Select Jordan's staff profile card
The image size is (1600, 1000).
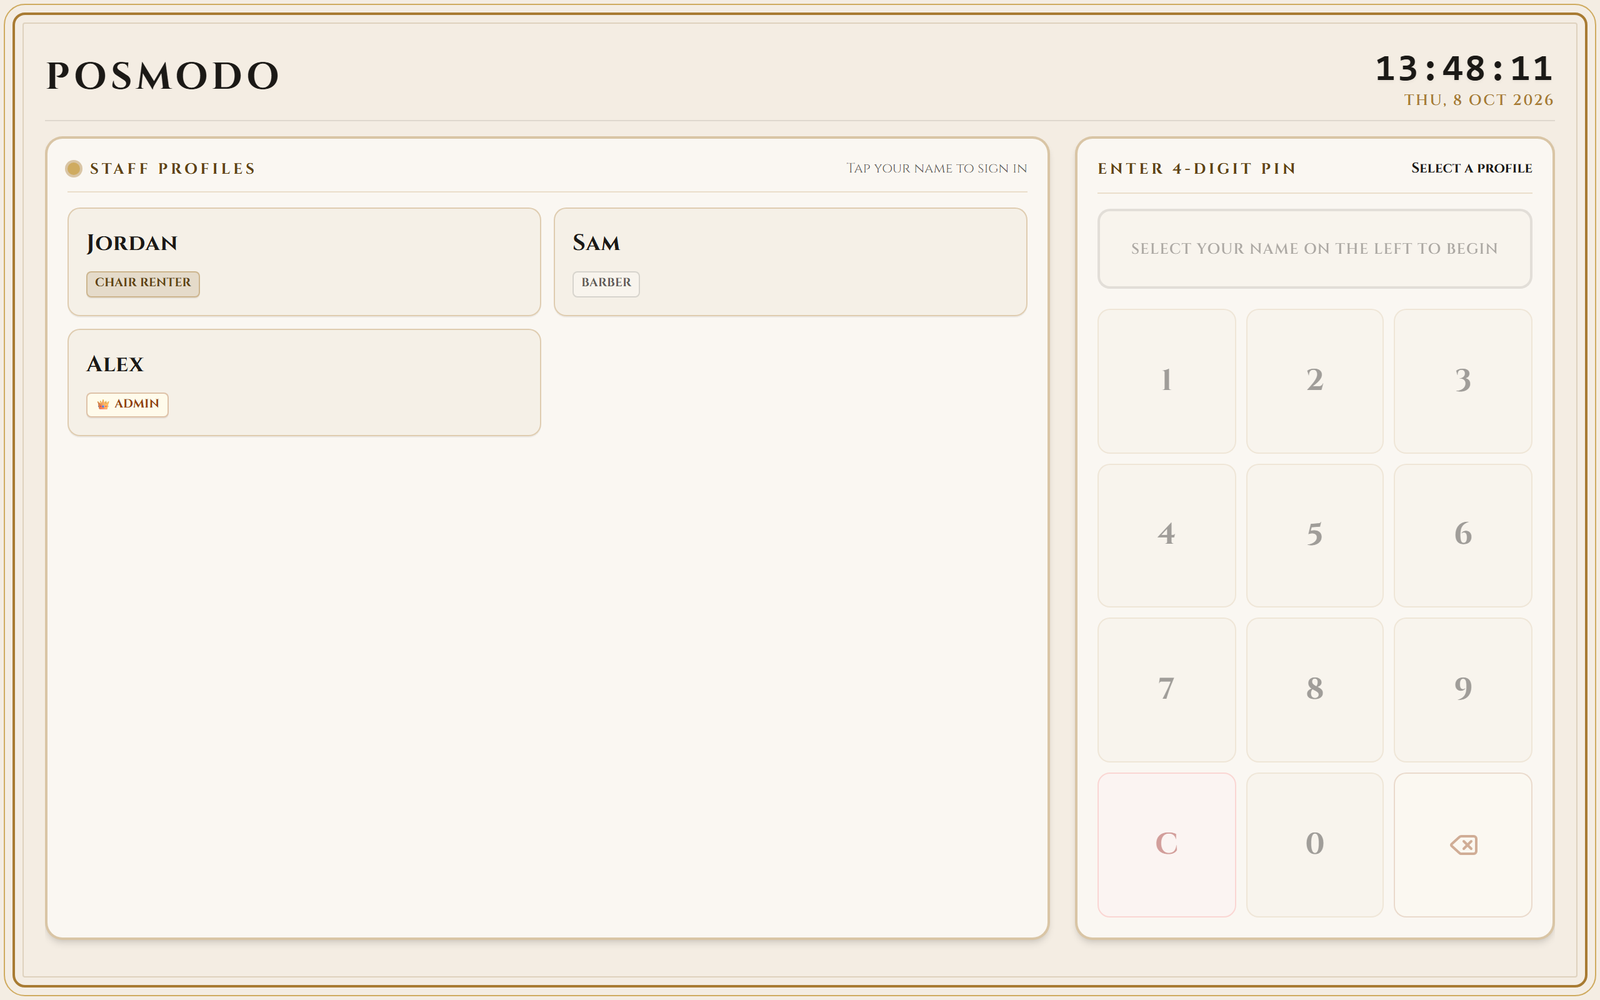[x=304, y=262]
